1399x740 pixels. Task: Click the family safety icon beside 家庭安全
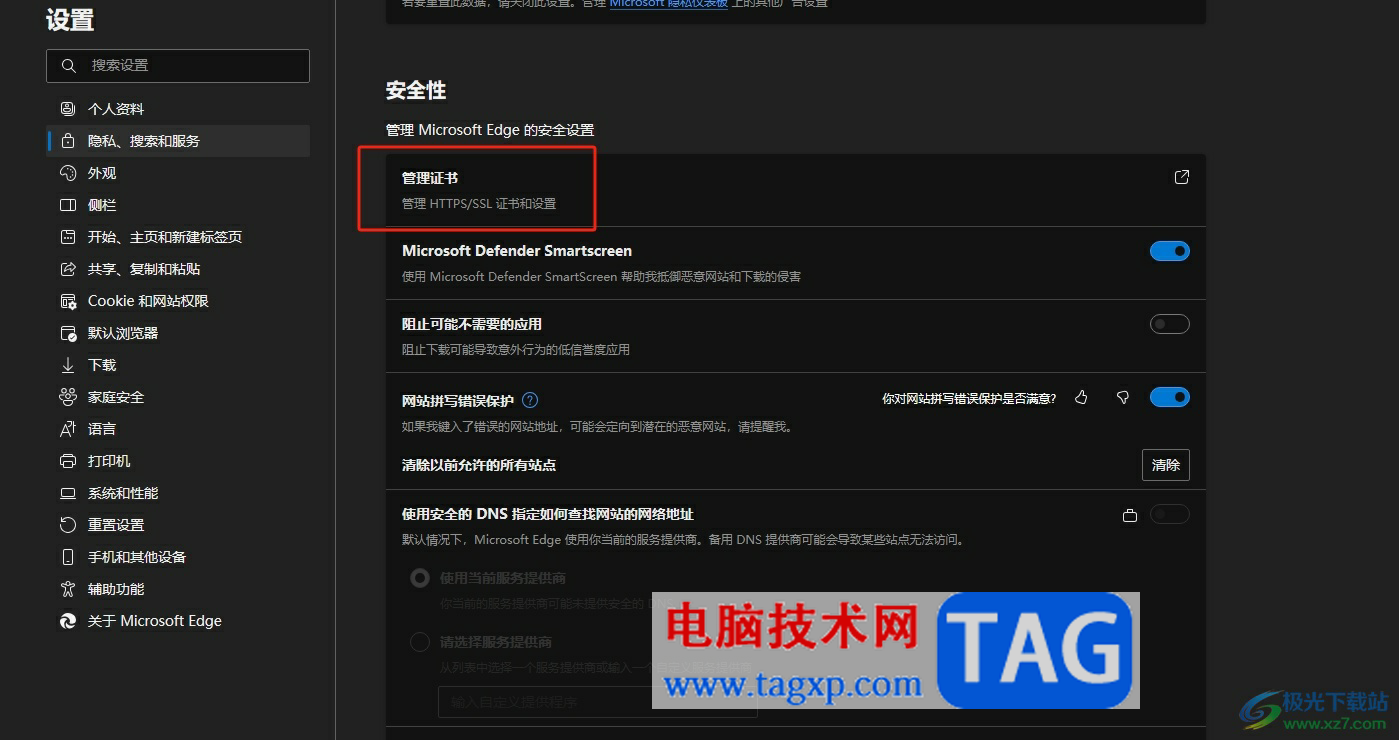click(68, 397)
